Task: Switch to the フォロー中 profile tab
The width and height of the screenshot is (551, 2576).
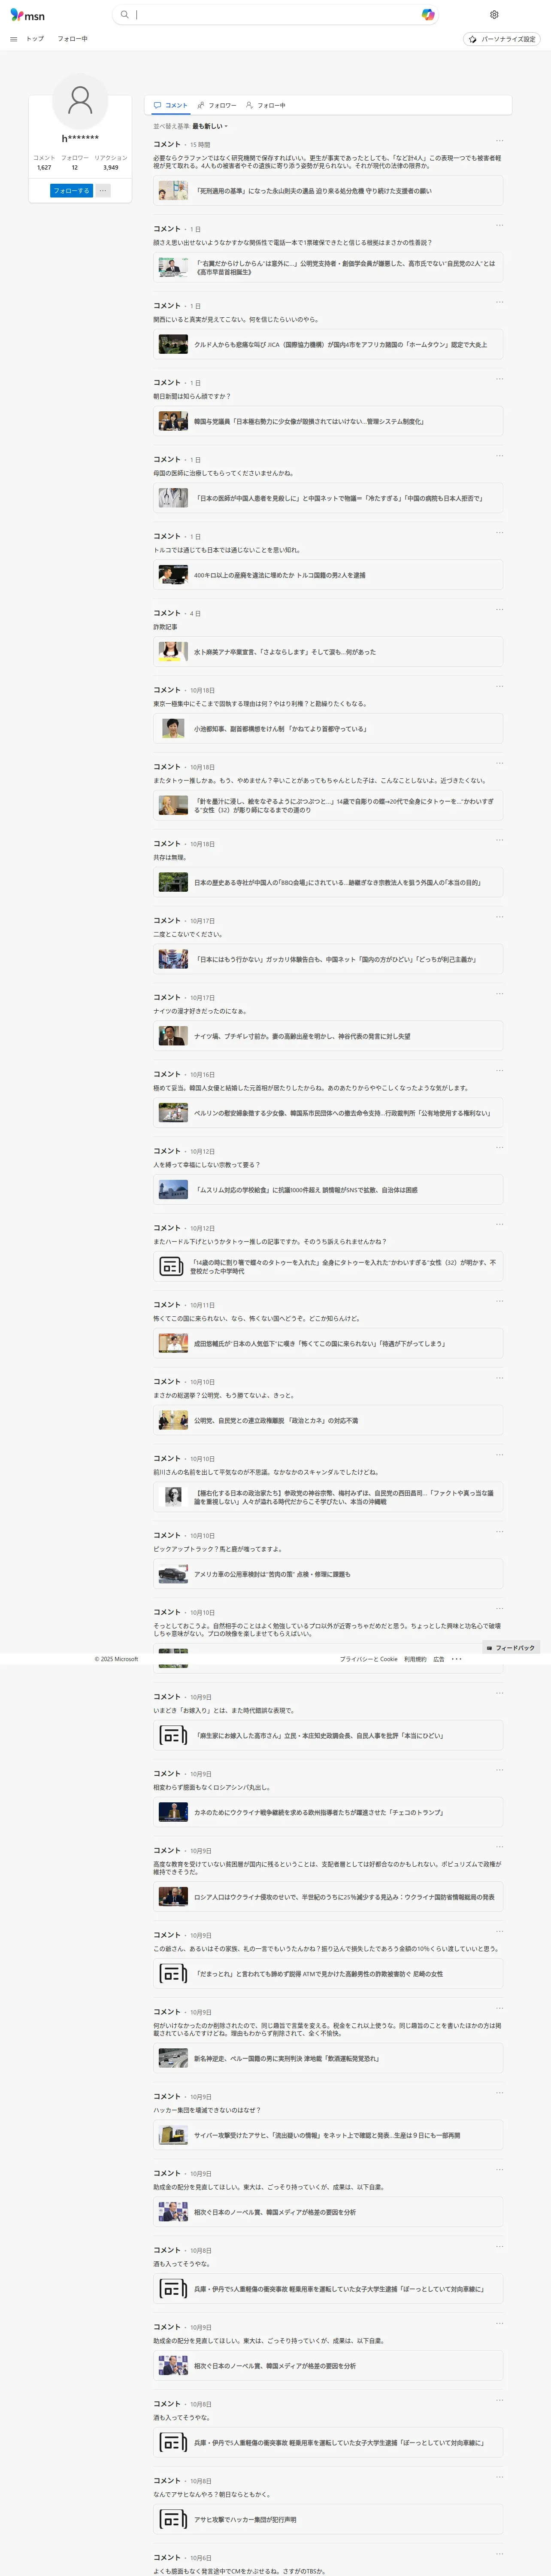Action: (266, 105)
